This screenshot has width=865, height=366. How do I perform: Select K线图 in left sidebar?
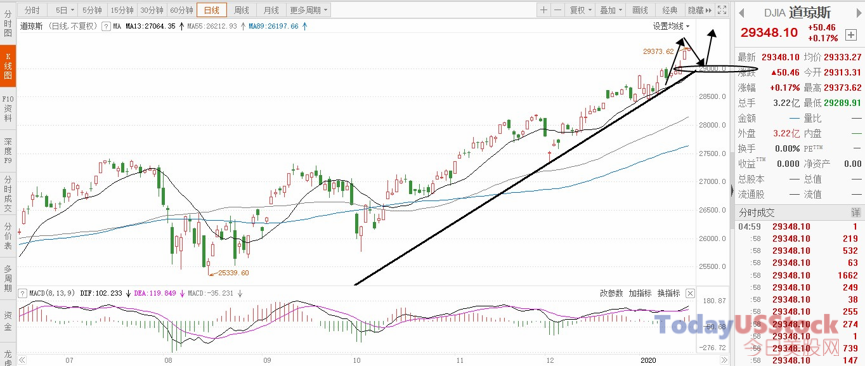coord(8,67)
